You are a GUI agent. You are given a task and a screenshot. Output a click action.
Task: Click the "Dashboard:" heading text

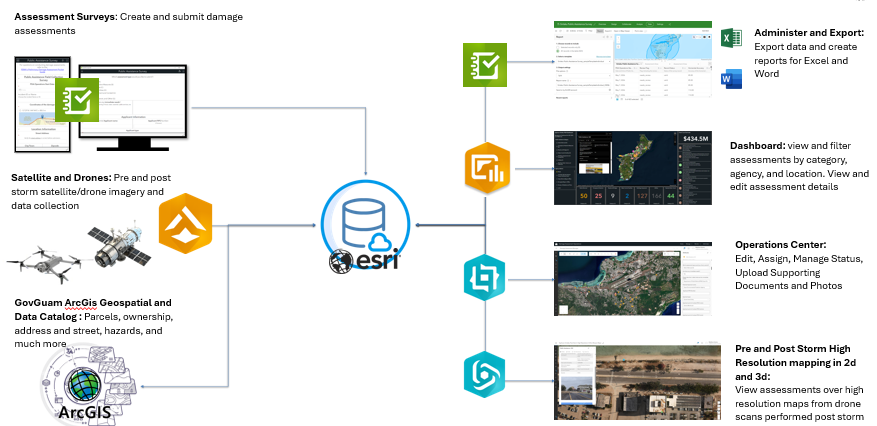(758, 146)
